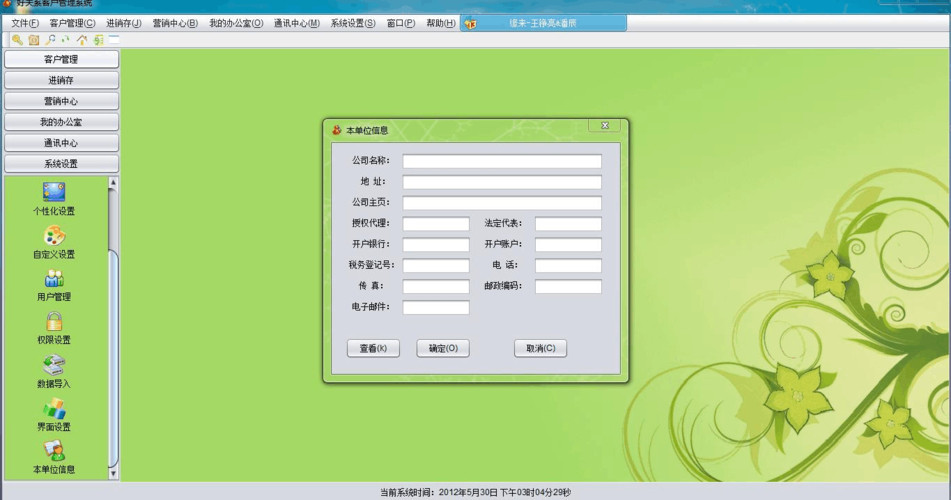Screen dimensions: 951x500
Task: Open the 我的办公室(O) menu
Action: pos(236,23)
